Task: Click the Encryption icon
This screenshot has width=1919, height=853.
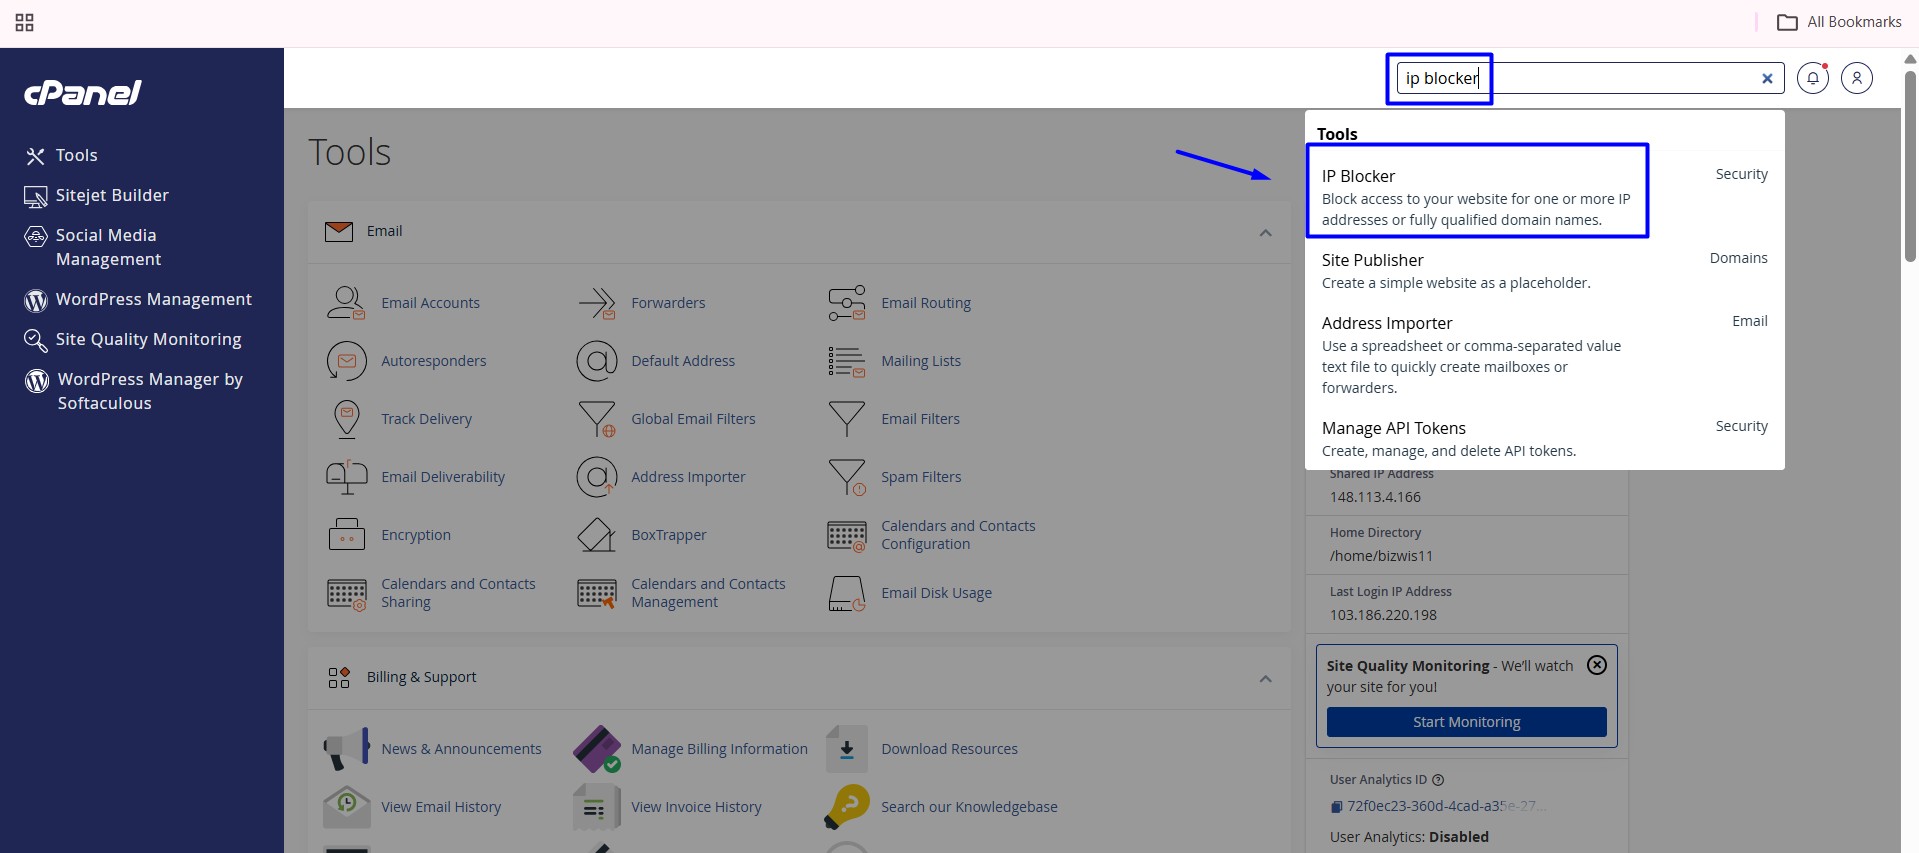Action: [346, 535]
